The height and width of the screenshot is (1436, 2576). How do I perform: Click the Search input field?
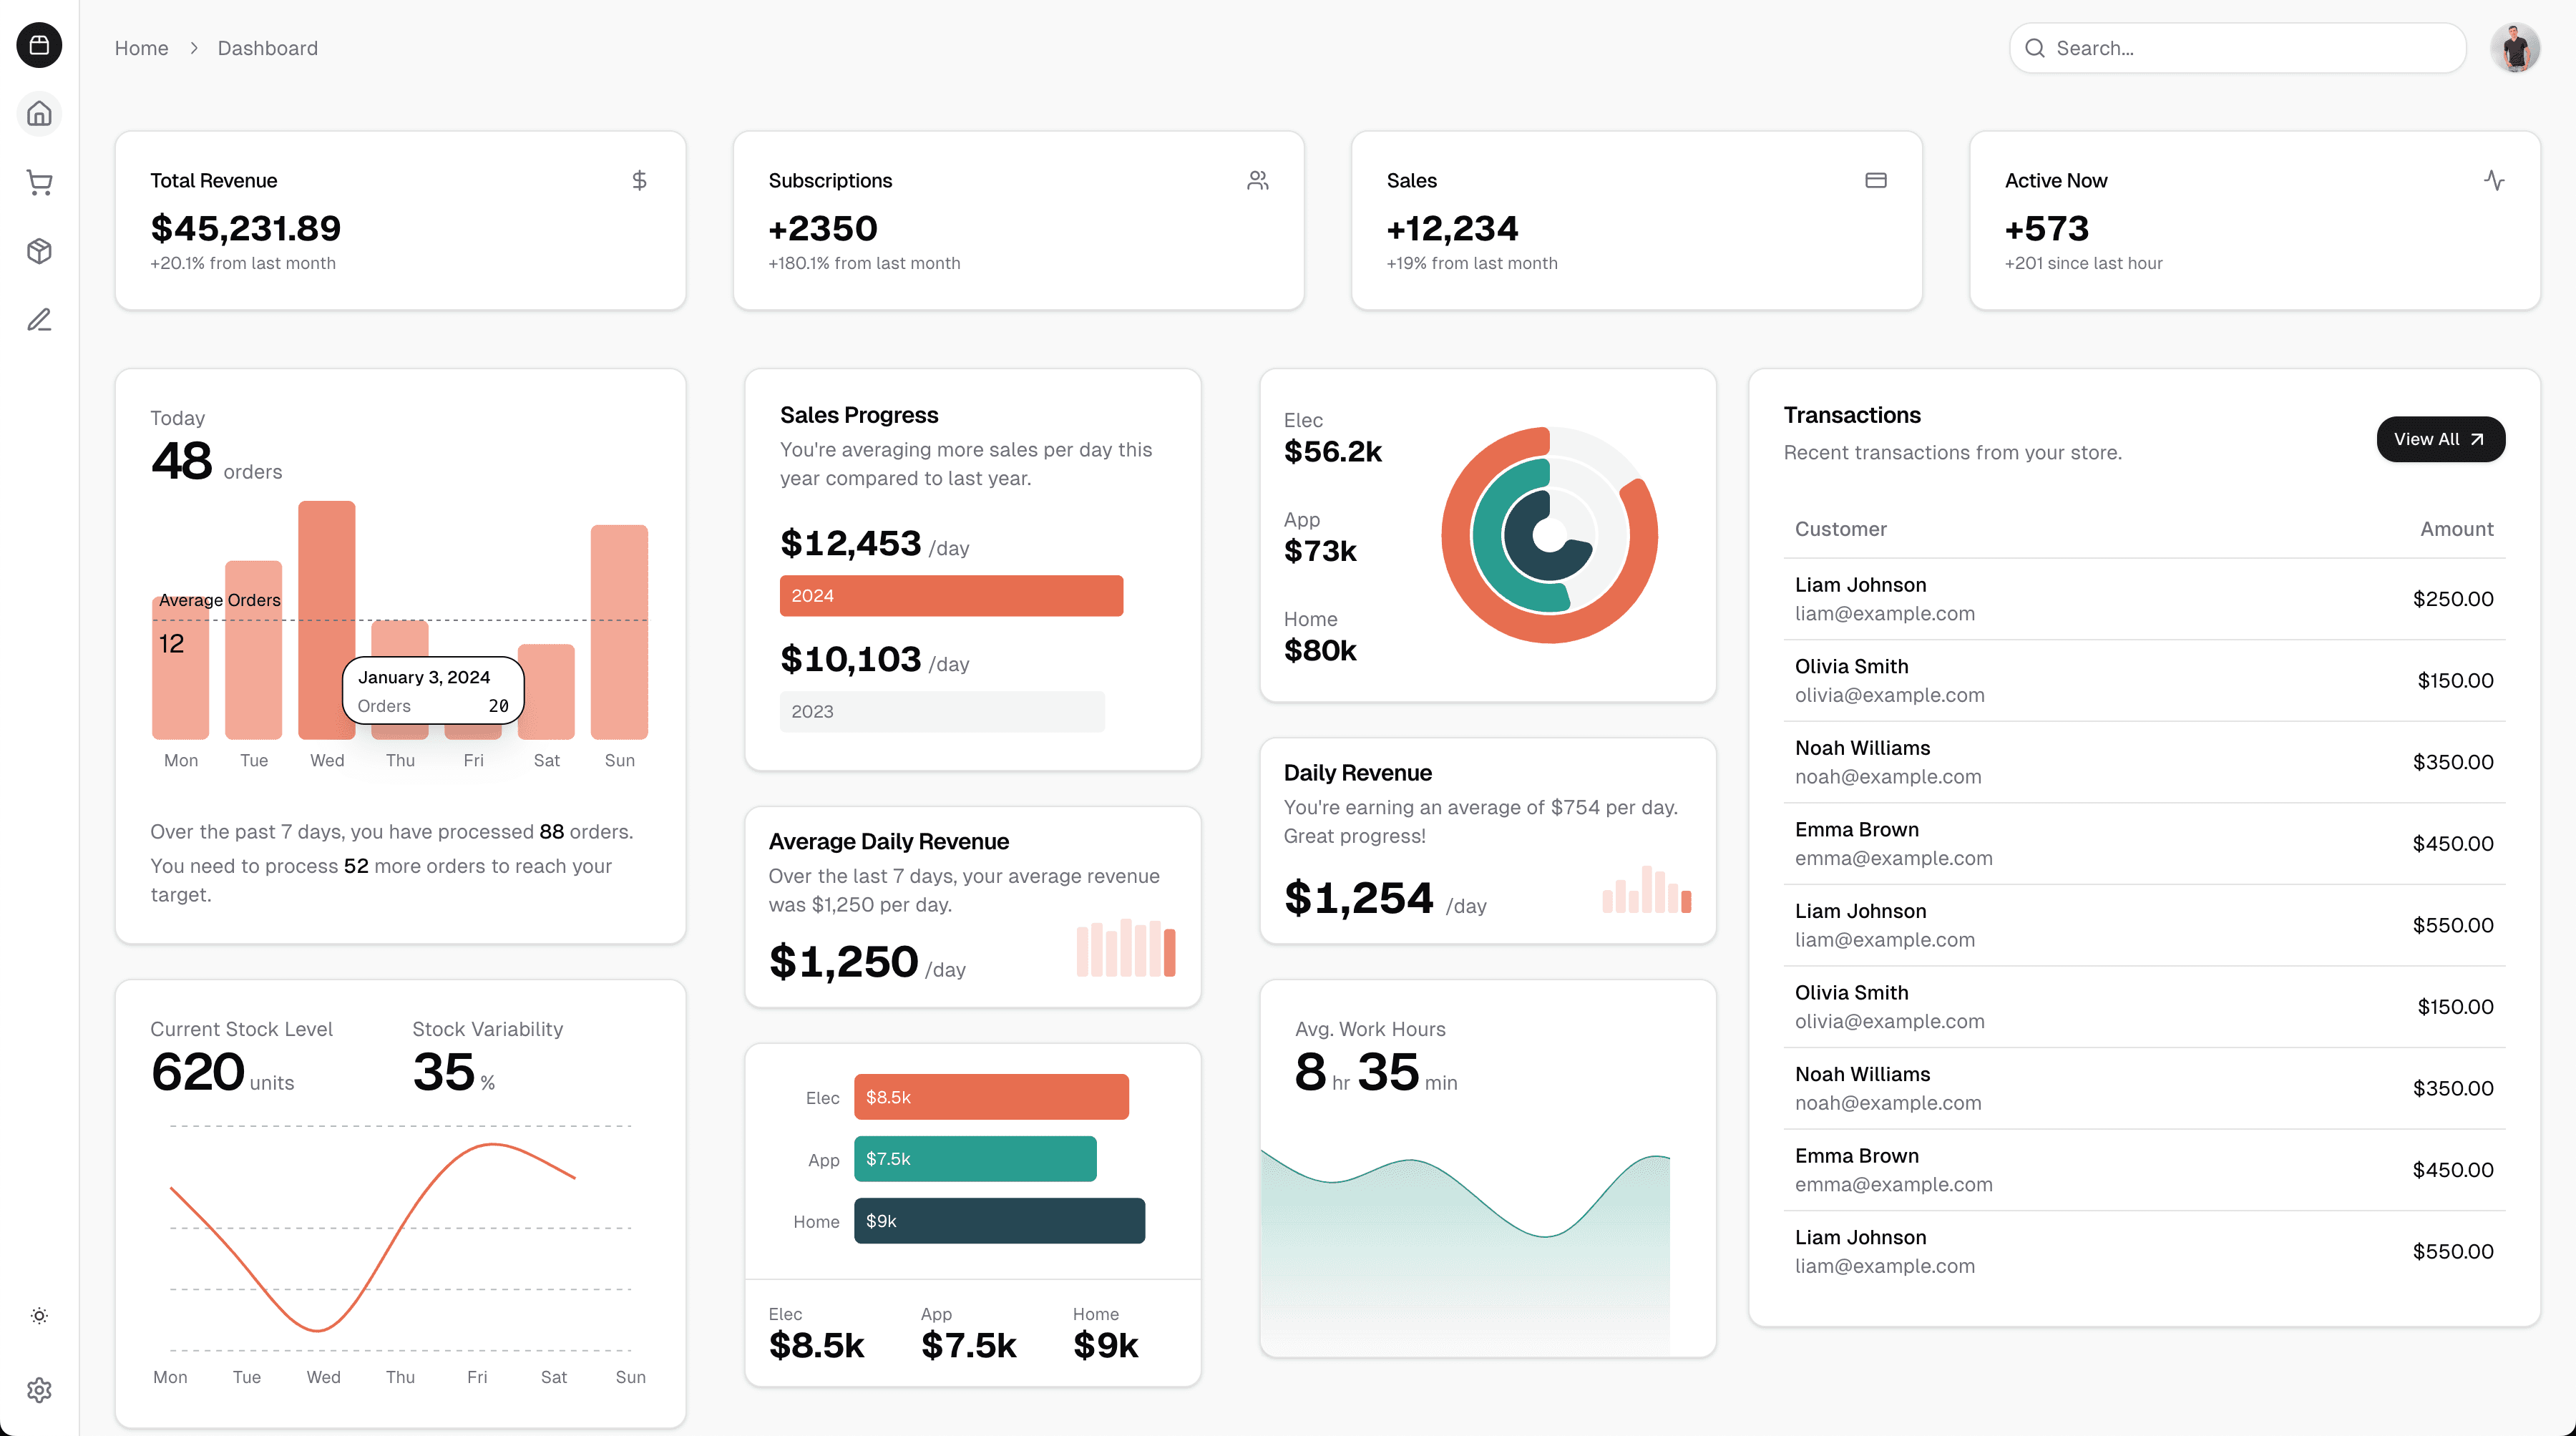click(2238, 48)
